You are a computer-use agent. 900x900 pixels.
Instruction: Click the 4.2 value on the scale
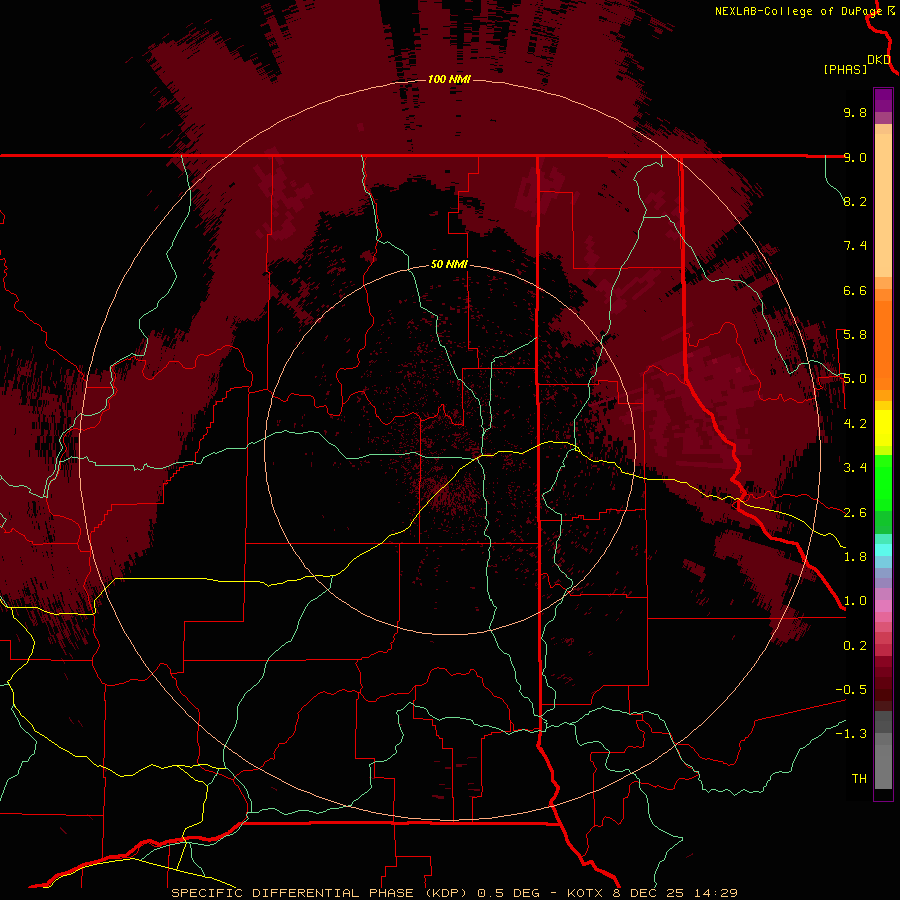855,424
